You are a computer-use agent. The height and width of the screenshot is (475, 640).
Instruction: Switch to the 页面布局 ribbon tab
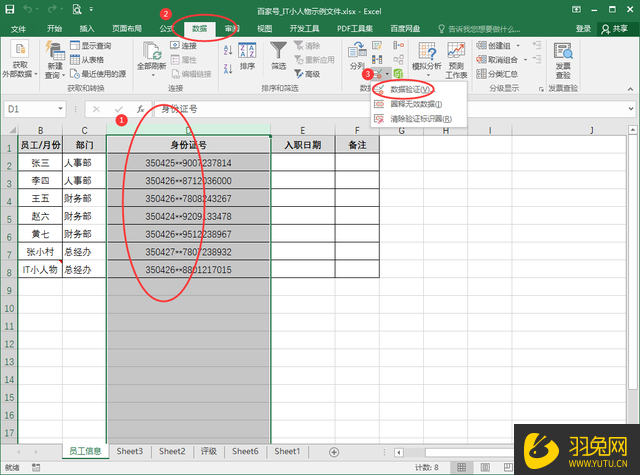127,29
